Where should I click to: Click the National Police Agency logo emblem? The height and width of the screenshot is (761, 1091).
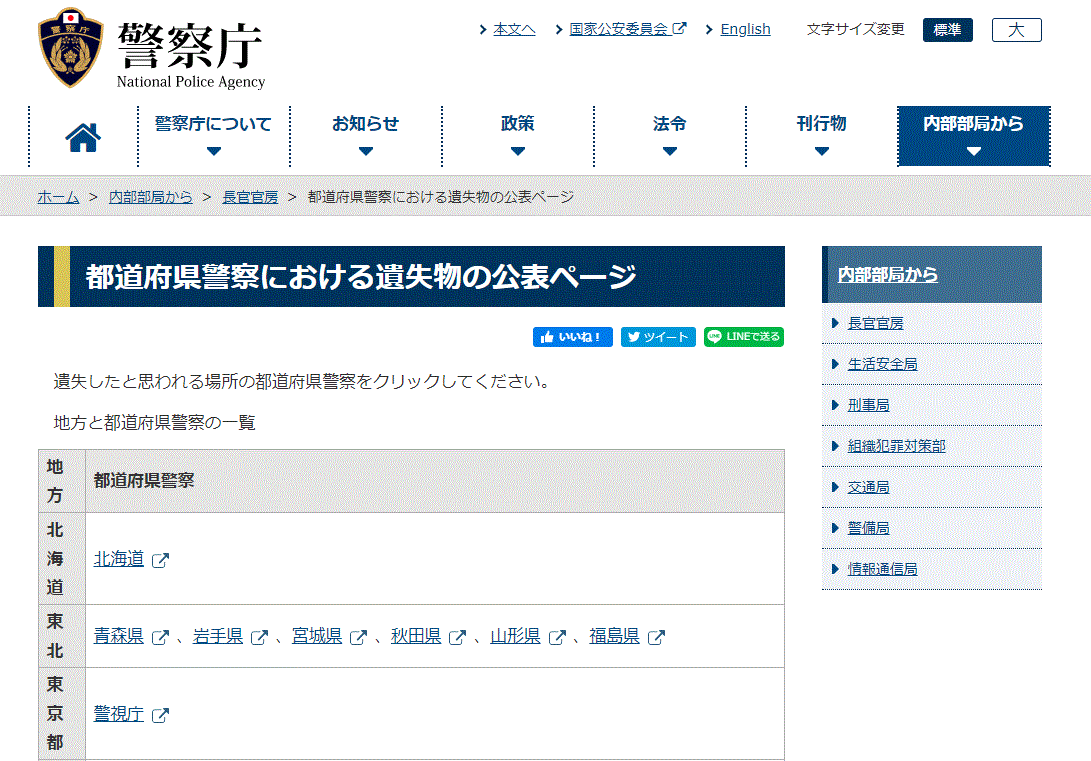click(70, 49)
